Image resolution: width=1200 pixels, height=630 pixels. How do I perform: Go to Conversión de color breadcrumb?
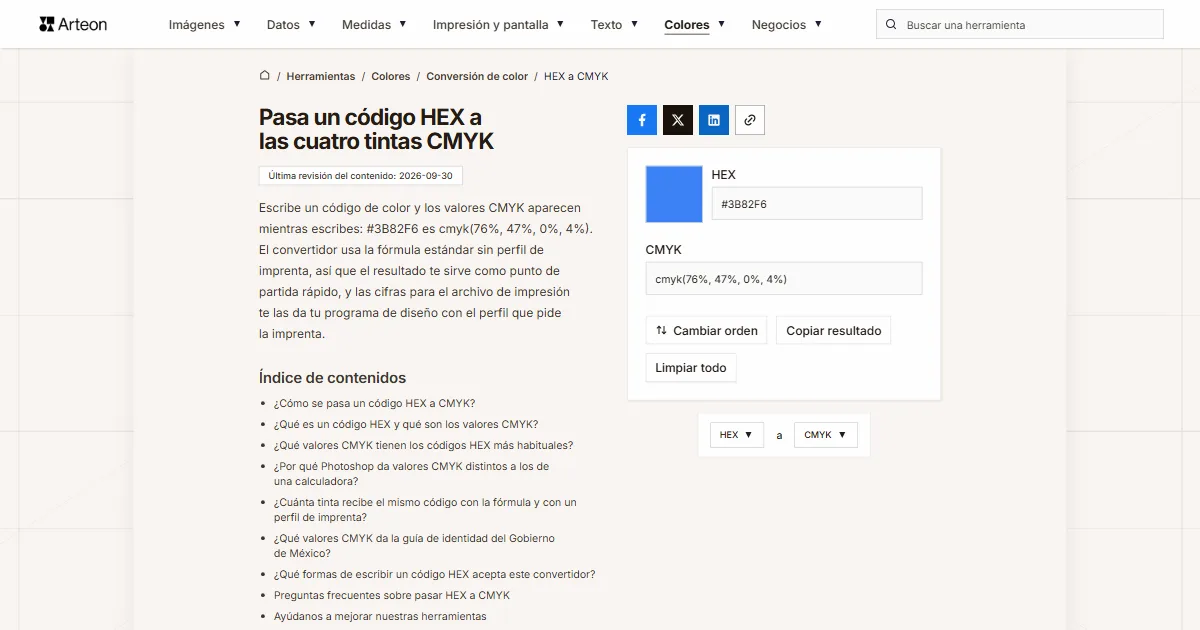click(x=477, y=76)
